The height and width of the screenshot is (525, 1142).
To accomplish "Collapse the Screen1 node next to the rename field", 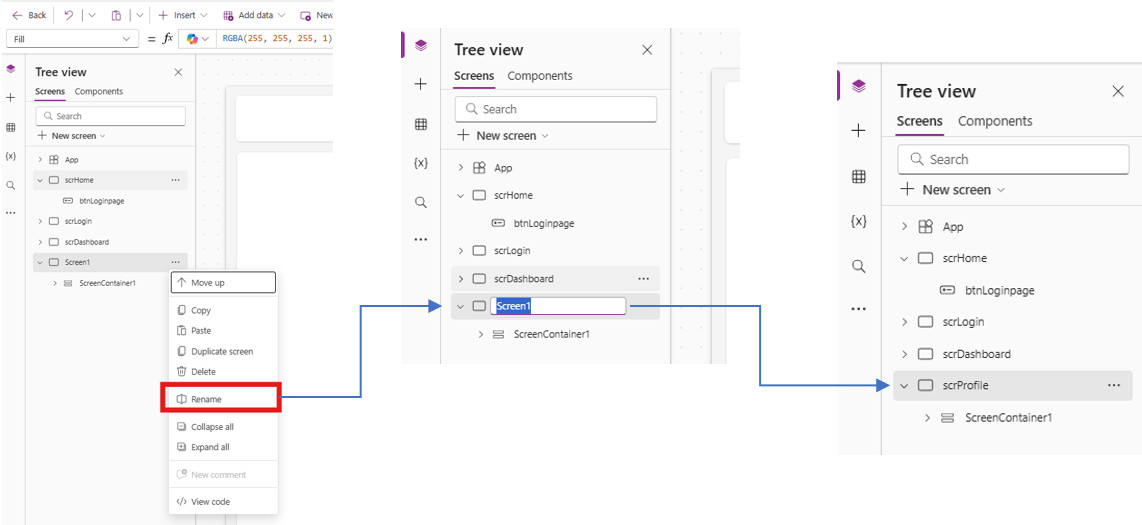I will [x=460, y=307].
